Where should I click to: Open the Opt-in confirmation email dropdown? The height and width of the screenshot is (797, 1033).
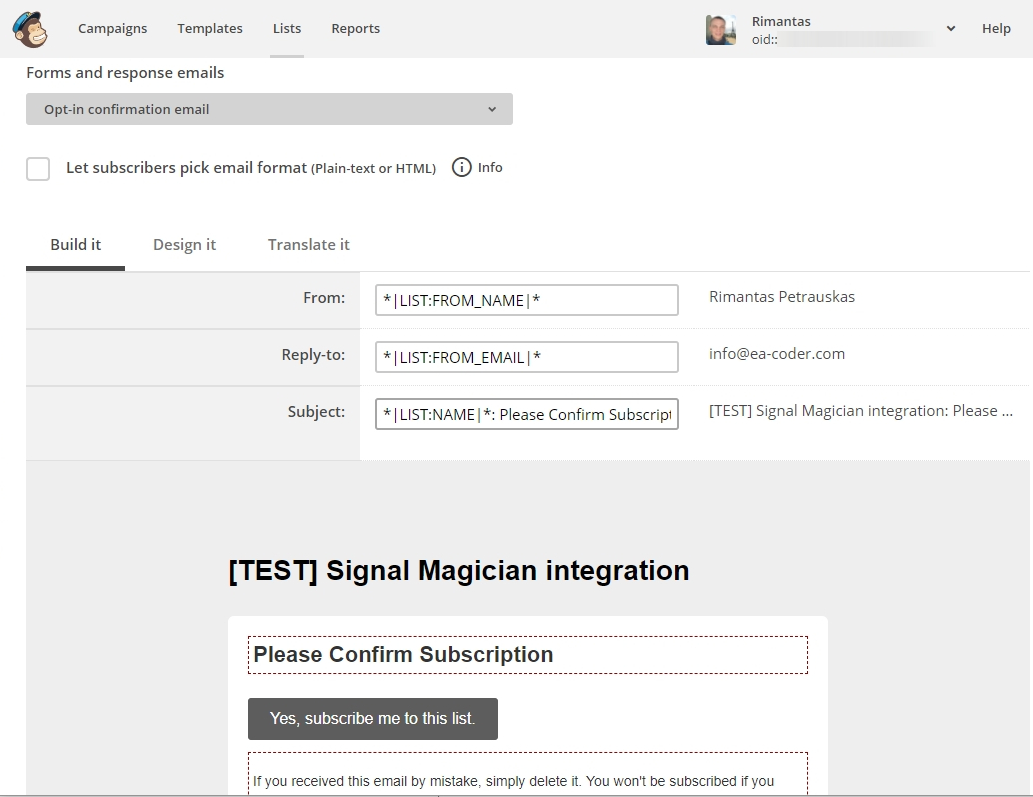(x=269, y=109)
